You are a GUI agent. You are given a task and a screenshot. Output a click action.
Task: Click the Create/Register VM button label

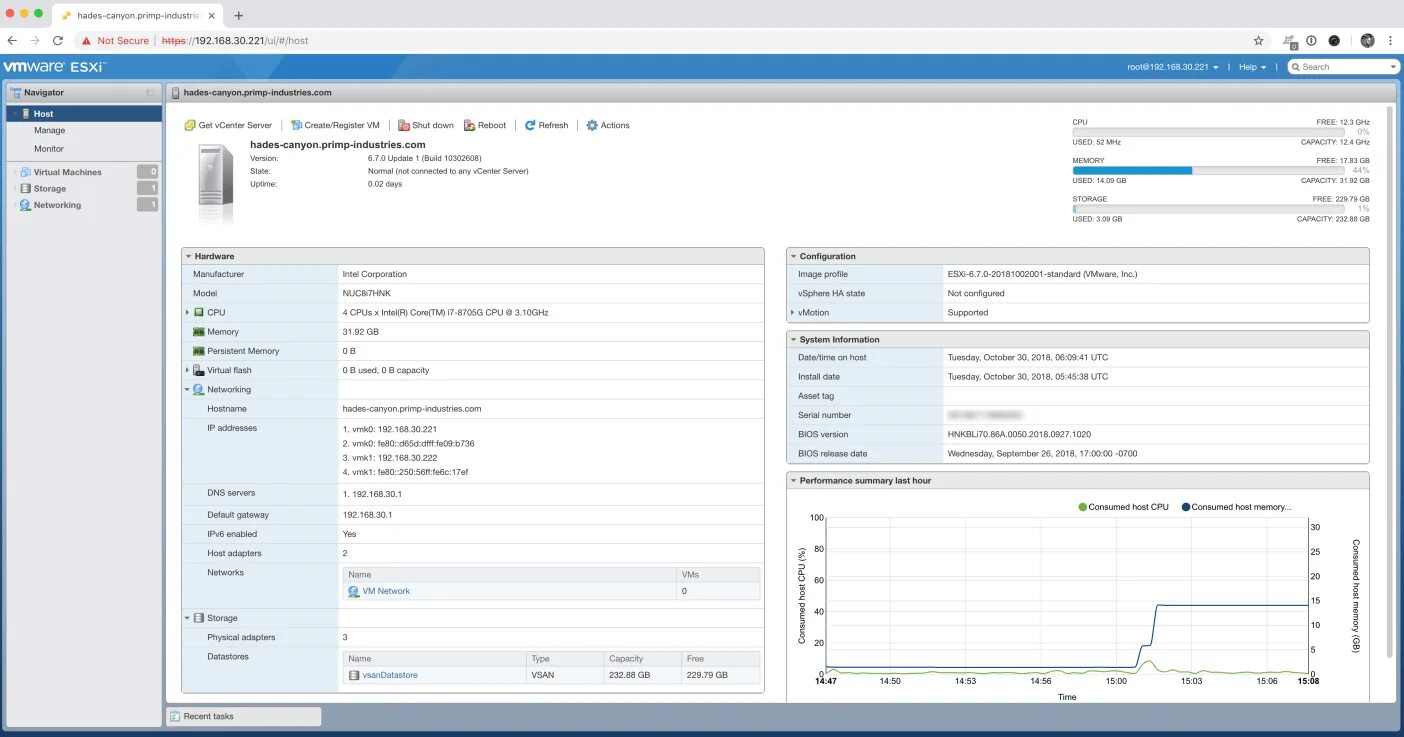(342, 125)
